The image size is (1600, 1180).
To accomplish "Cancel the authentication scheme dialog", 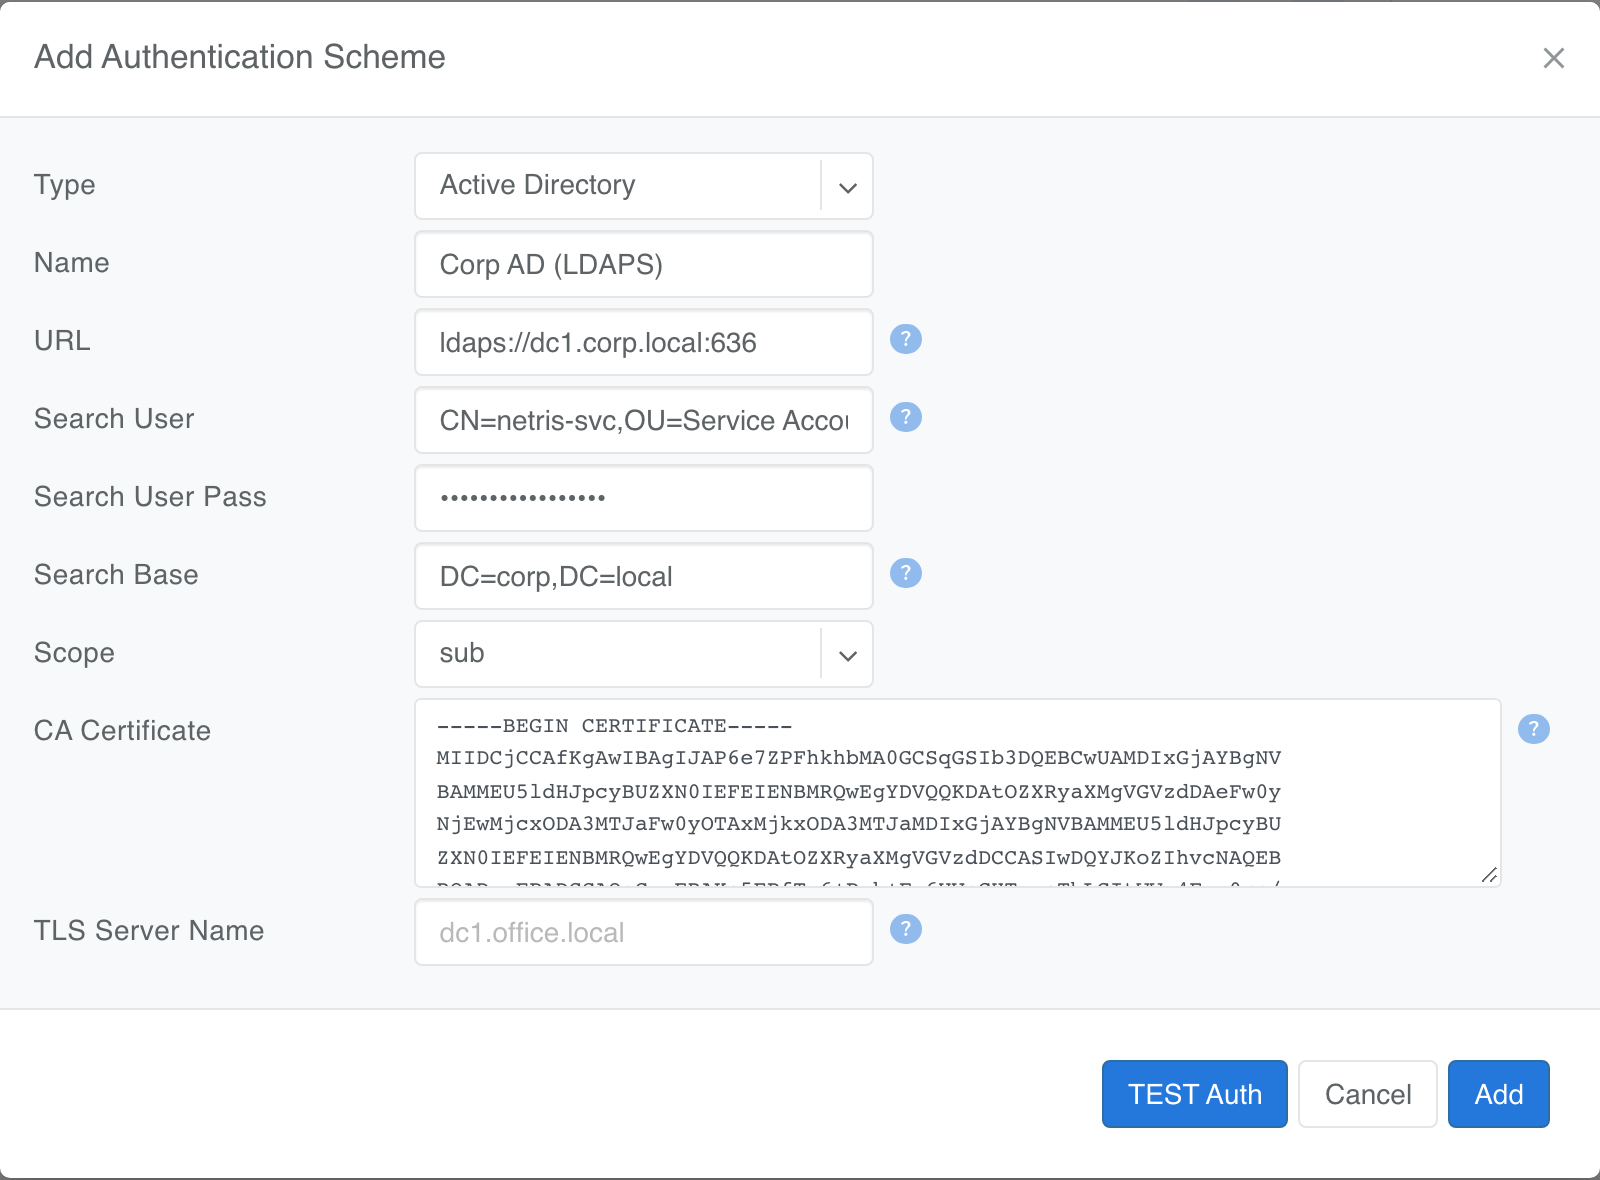I will click(1367, 1094).
